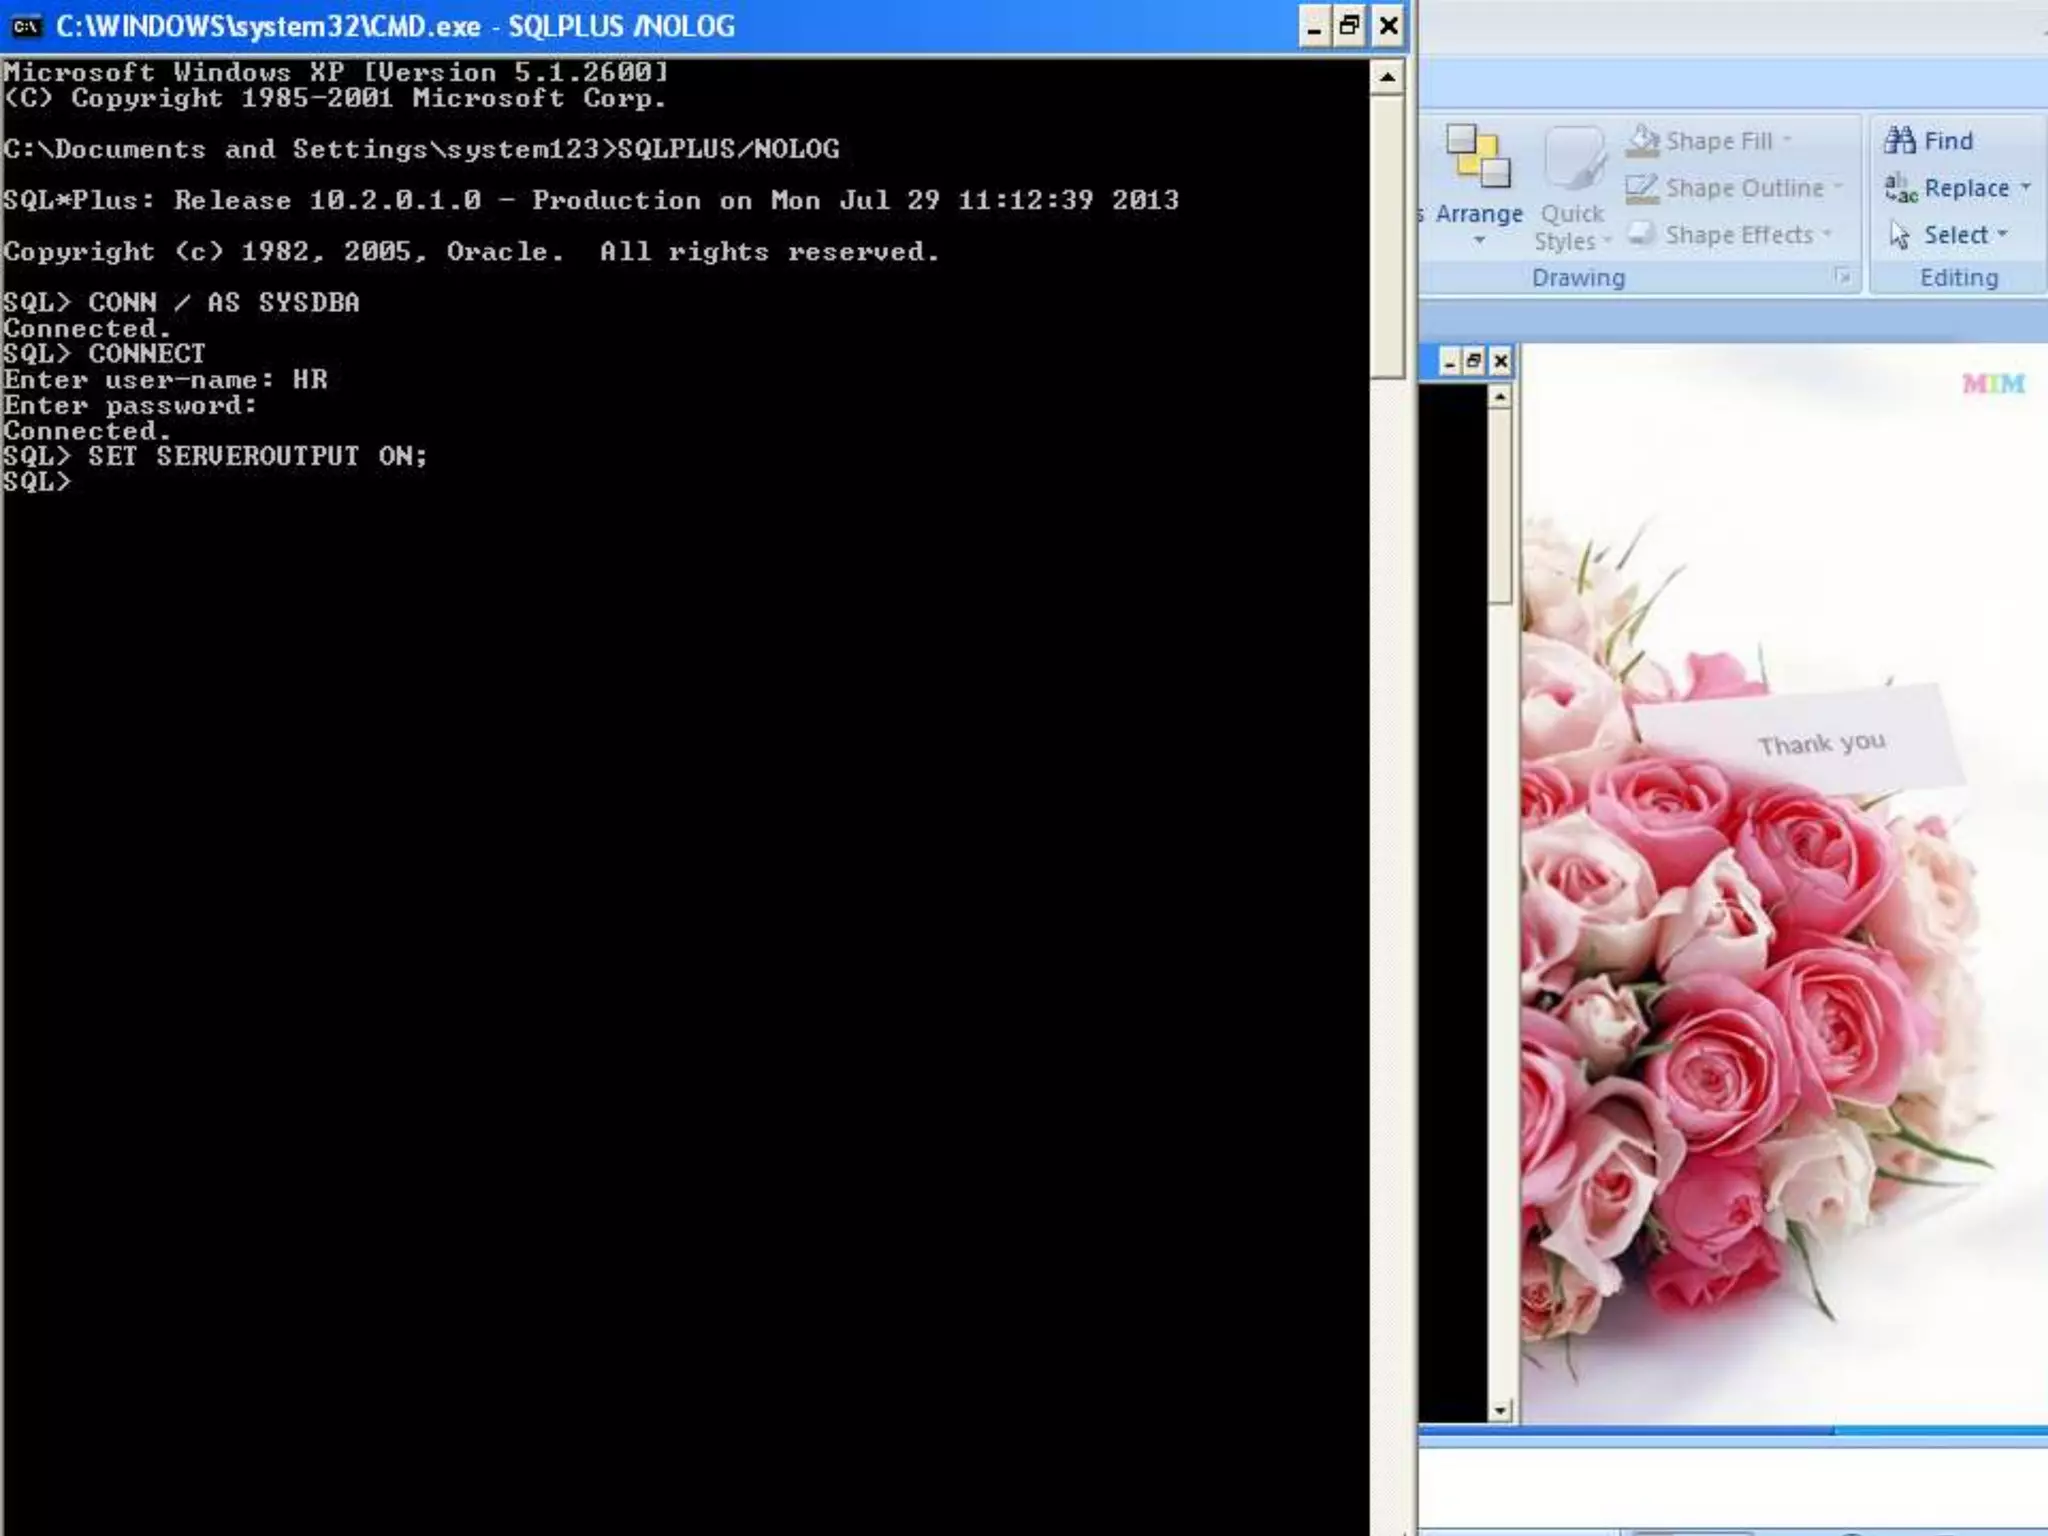
Task: Click the Select cursor icon
Action: coord(1899,234)
